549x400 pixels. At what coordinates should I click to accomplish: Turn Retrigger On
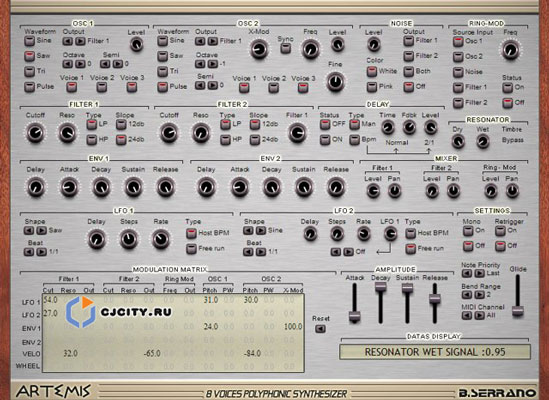click(x=500, y=230)
